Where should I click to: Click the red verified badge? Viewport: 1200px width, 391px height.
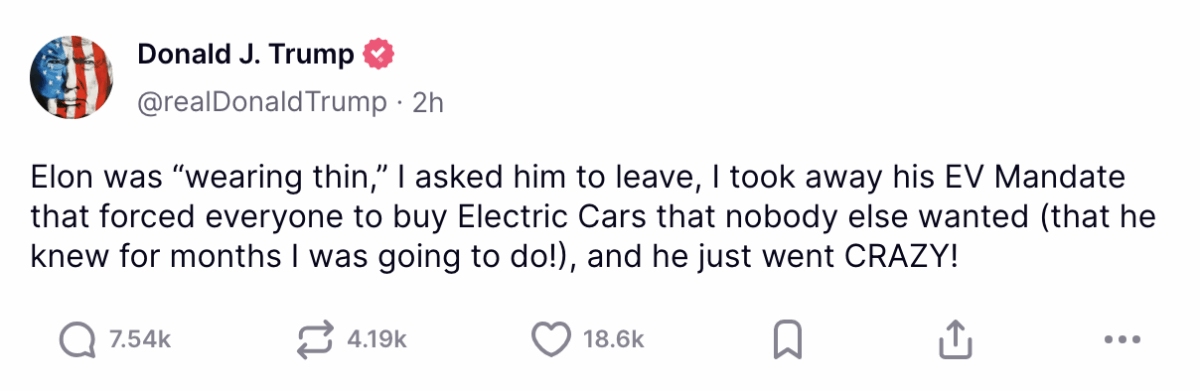pyautogui.click(x=377, y=55)
